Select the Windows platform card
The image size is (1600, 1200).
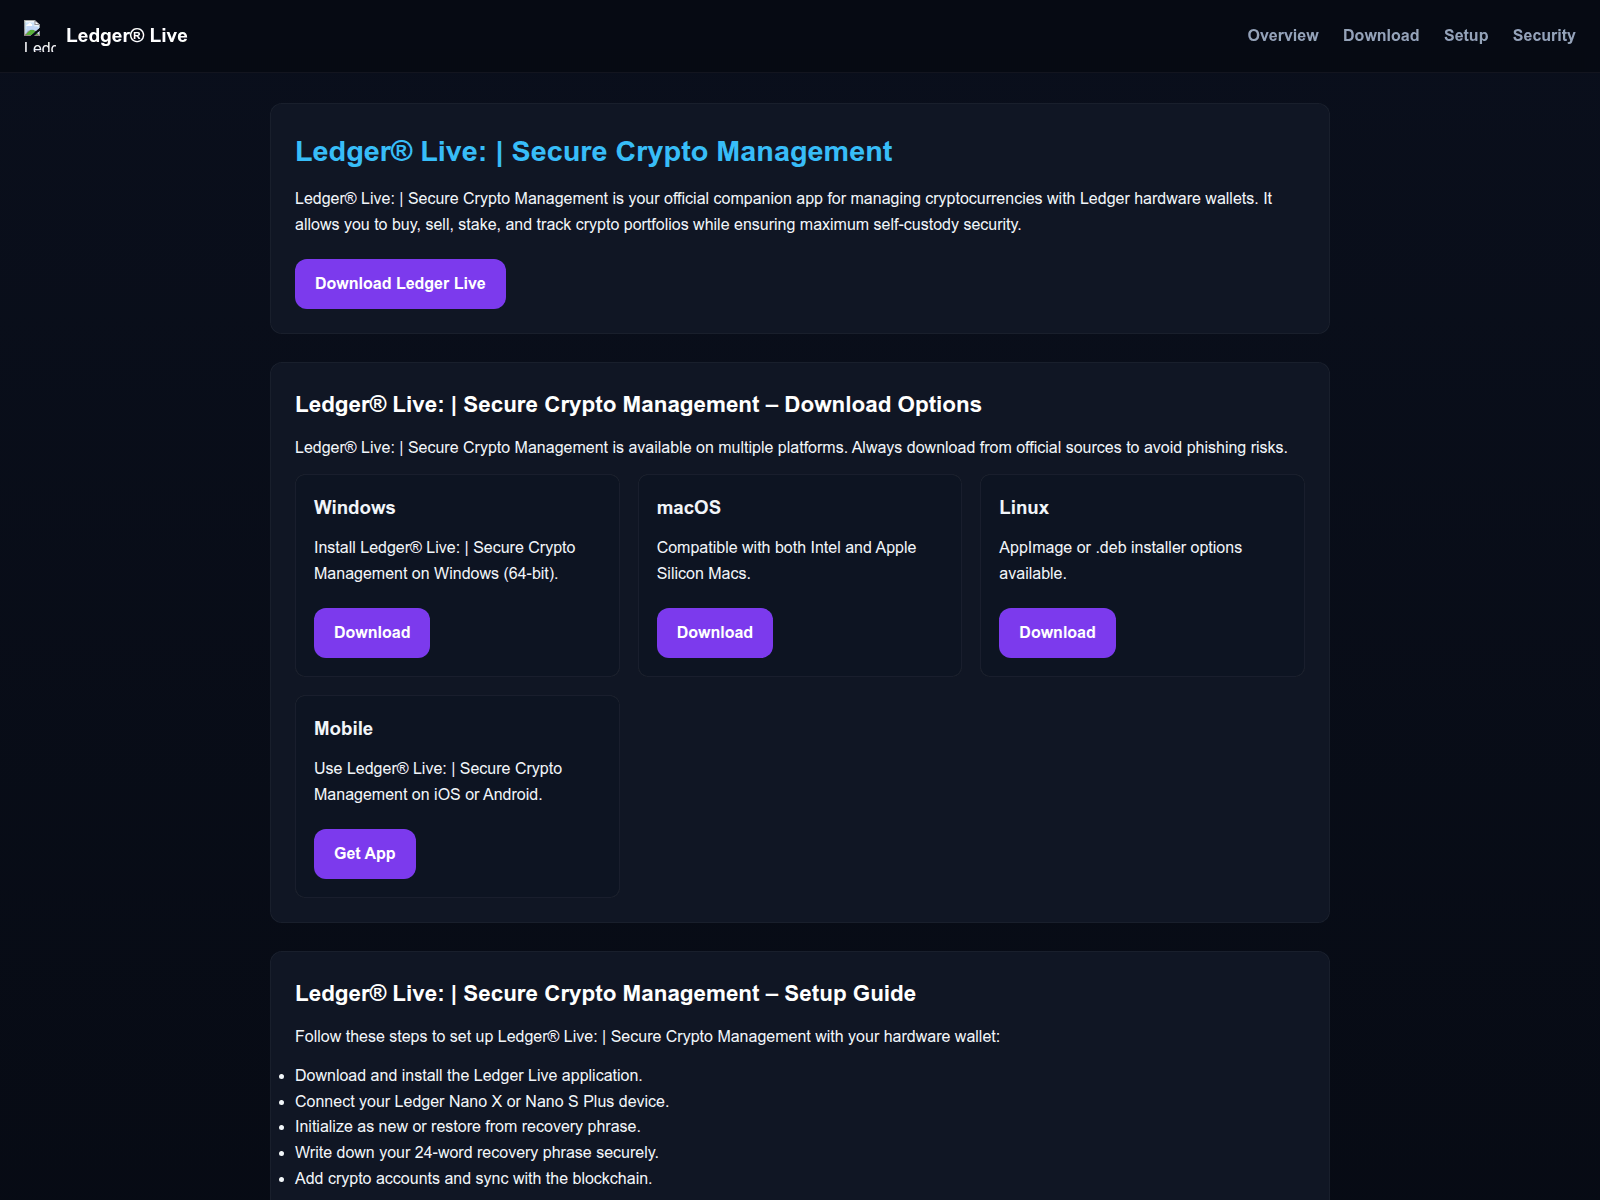[457, 575]
